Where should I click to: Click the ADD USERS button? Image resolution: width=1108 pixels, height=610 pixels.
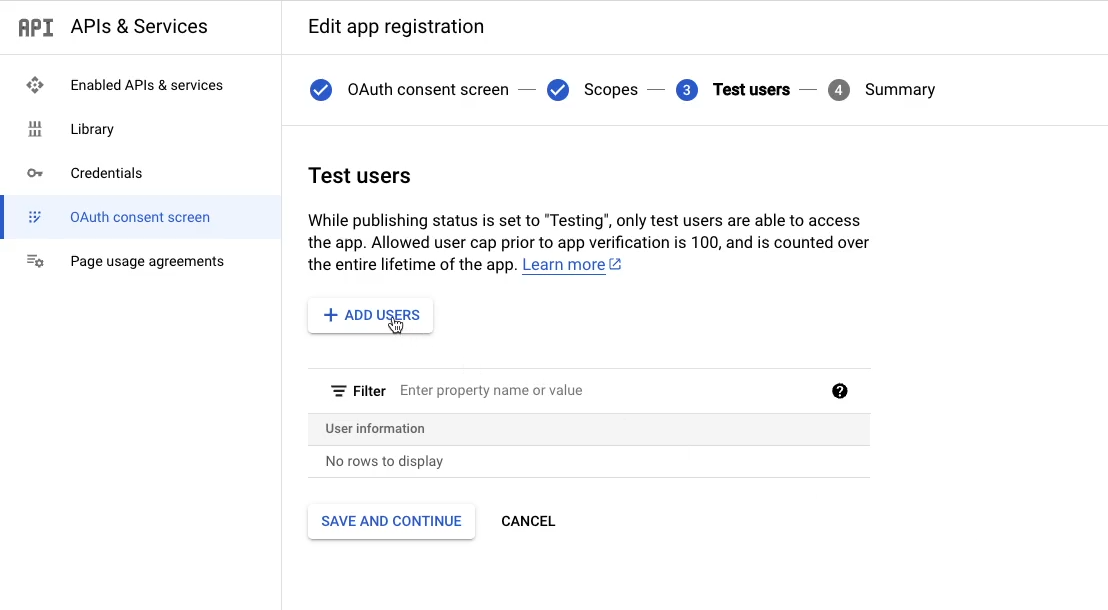370,315
